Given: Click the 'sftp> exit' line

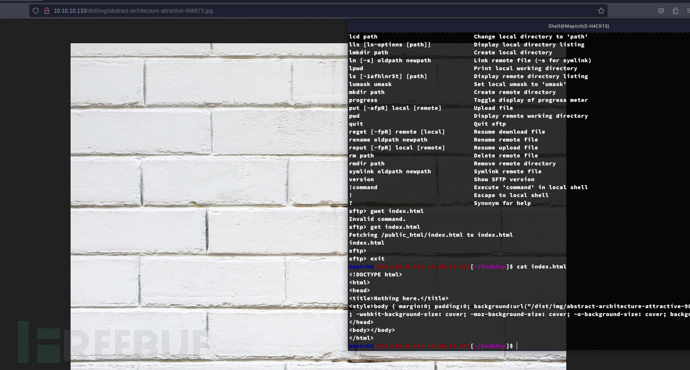Looking at the screenshot, I should click(x=367, y=259).
